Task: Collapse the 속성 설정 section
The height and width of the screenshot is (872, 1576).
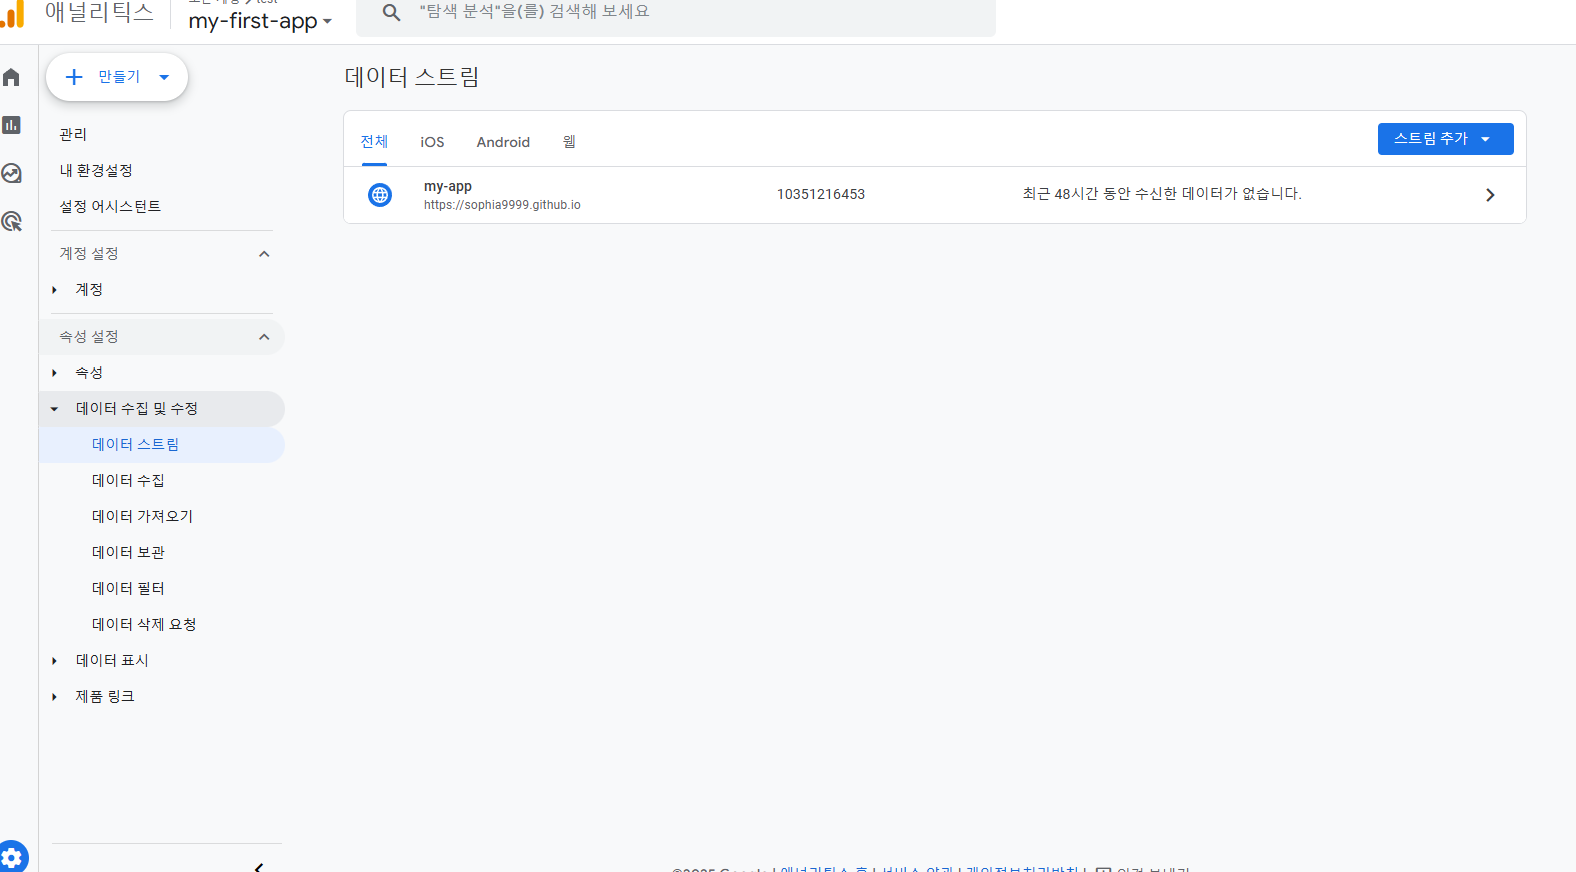Action: click(264, 337)
